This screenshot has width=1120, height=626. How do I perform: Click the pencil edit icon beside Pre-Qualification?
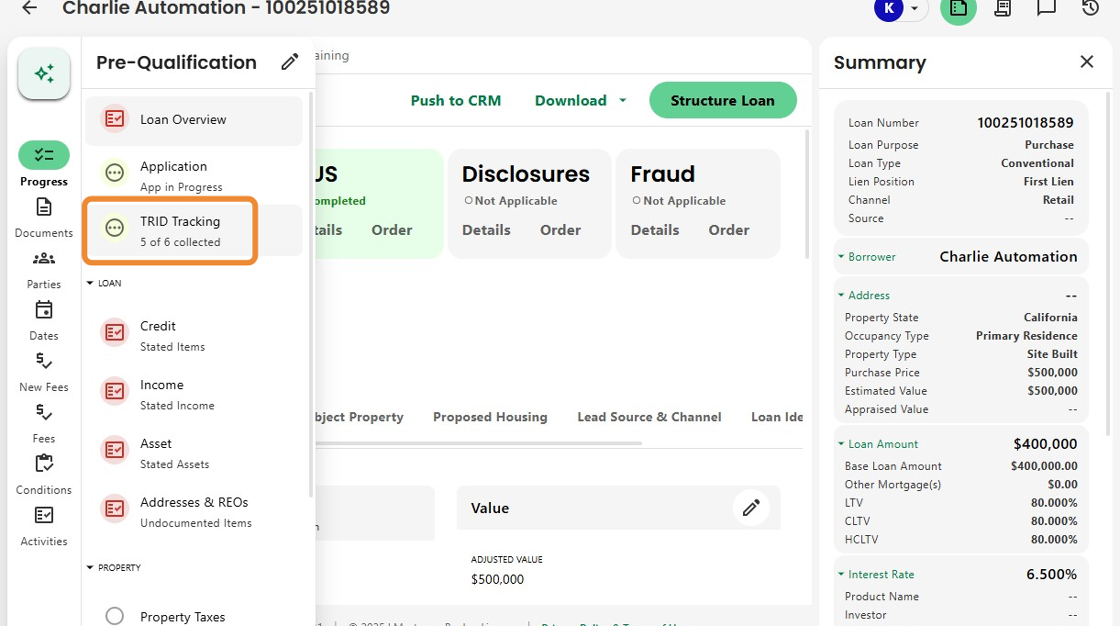click(x=290, y=62)
